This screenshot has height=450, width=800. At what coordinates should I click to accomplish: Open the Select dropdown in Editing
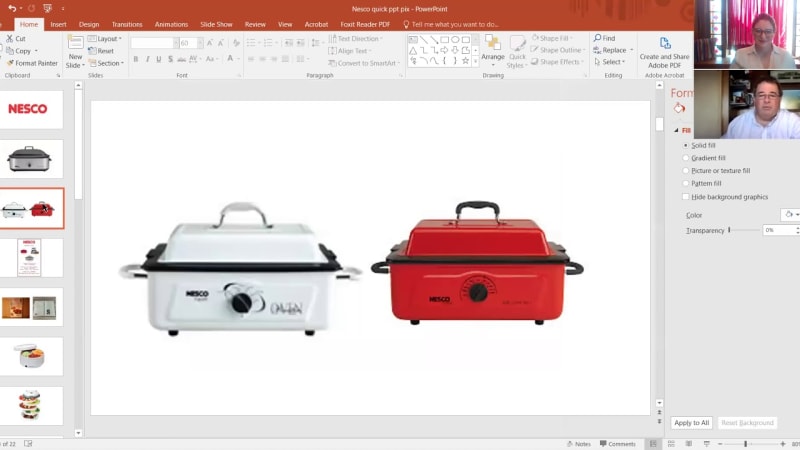pos(610,62)
